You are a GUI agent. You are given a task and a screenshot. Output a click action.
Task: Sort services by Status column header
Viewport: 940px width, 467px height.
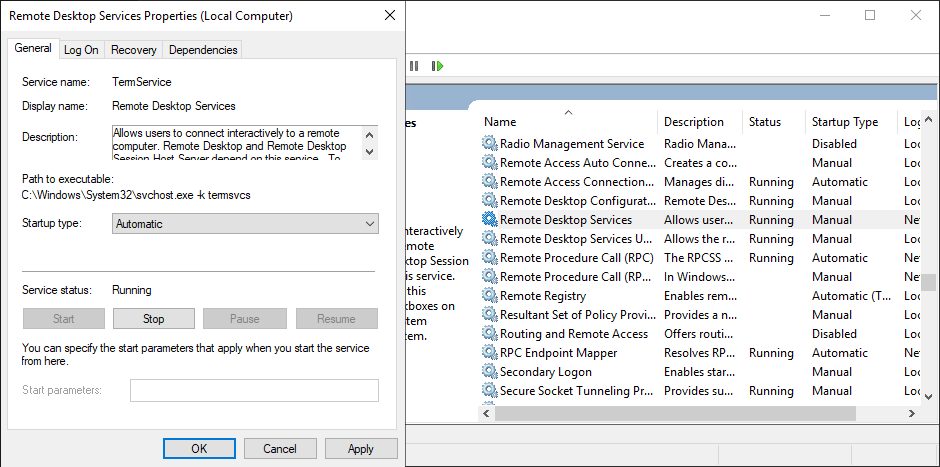tap(774, 122)
